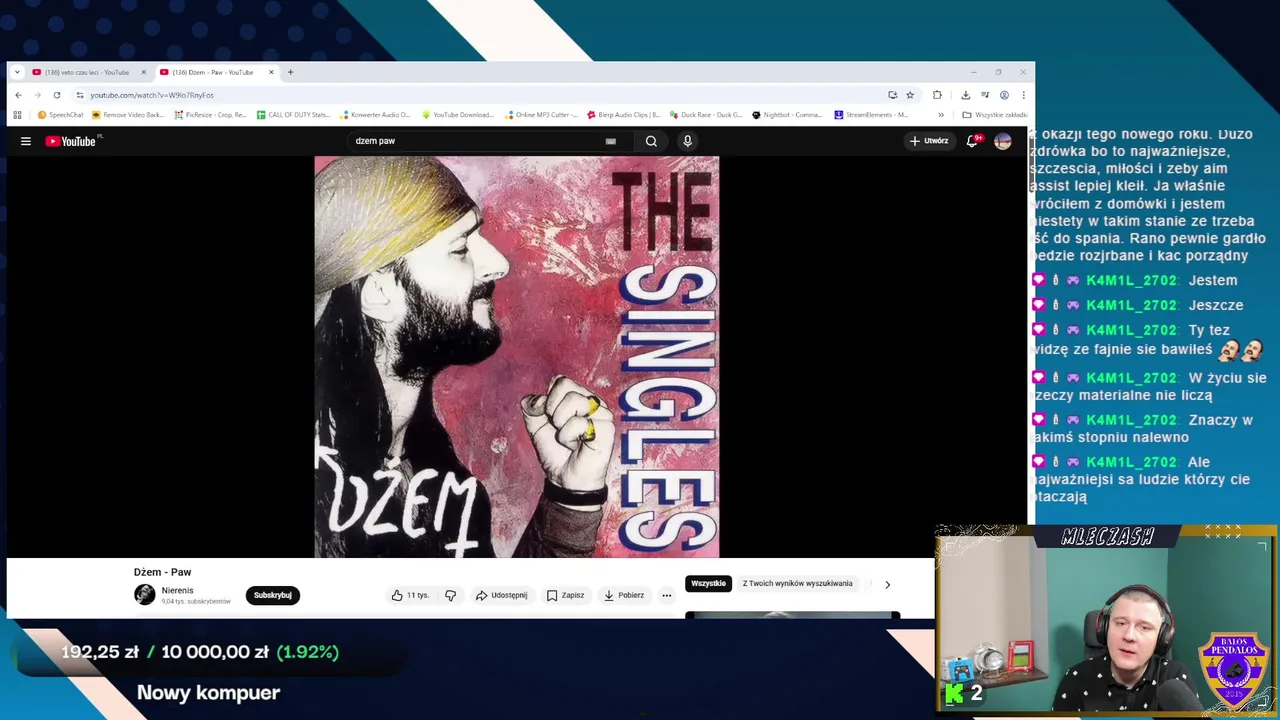Screen dimensions: 1280x720
Task: Click the search magnifier button
Action: (x=651, y=141)
